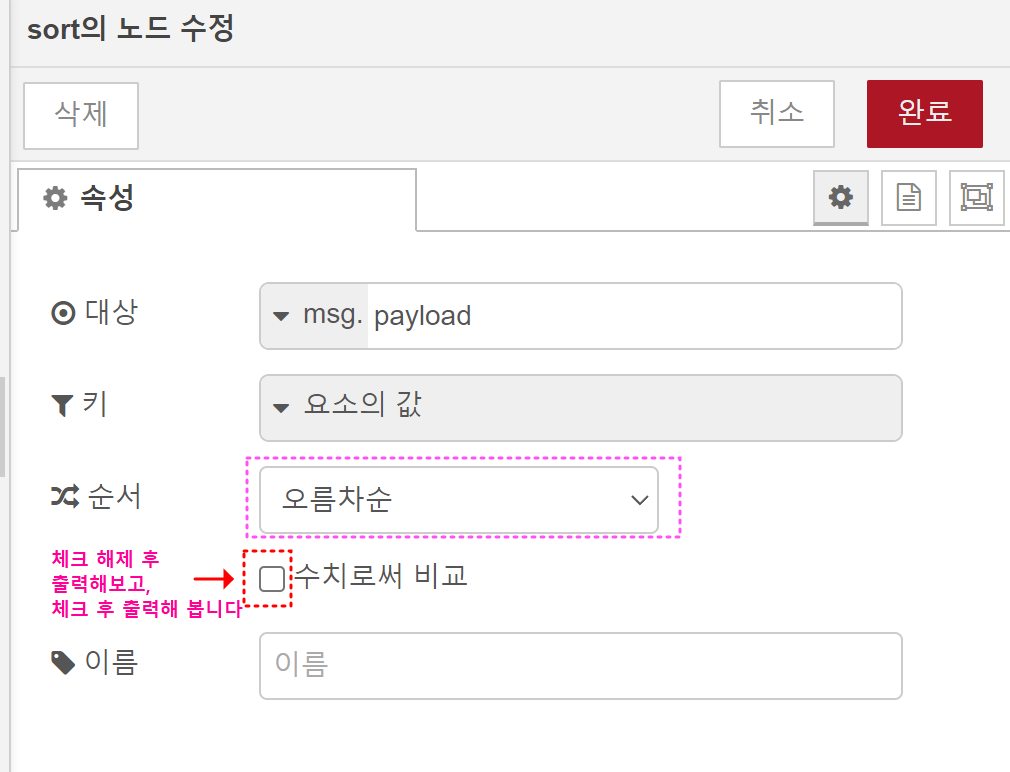Open the node properties gear icon

click(841, 198)
